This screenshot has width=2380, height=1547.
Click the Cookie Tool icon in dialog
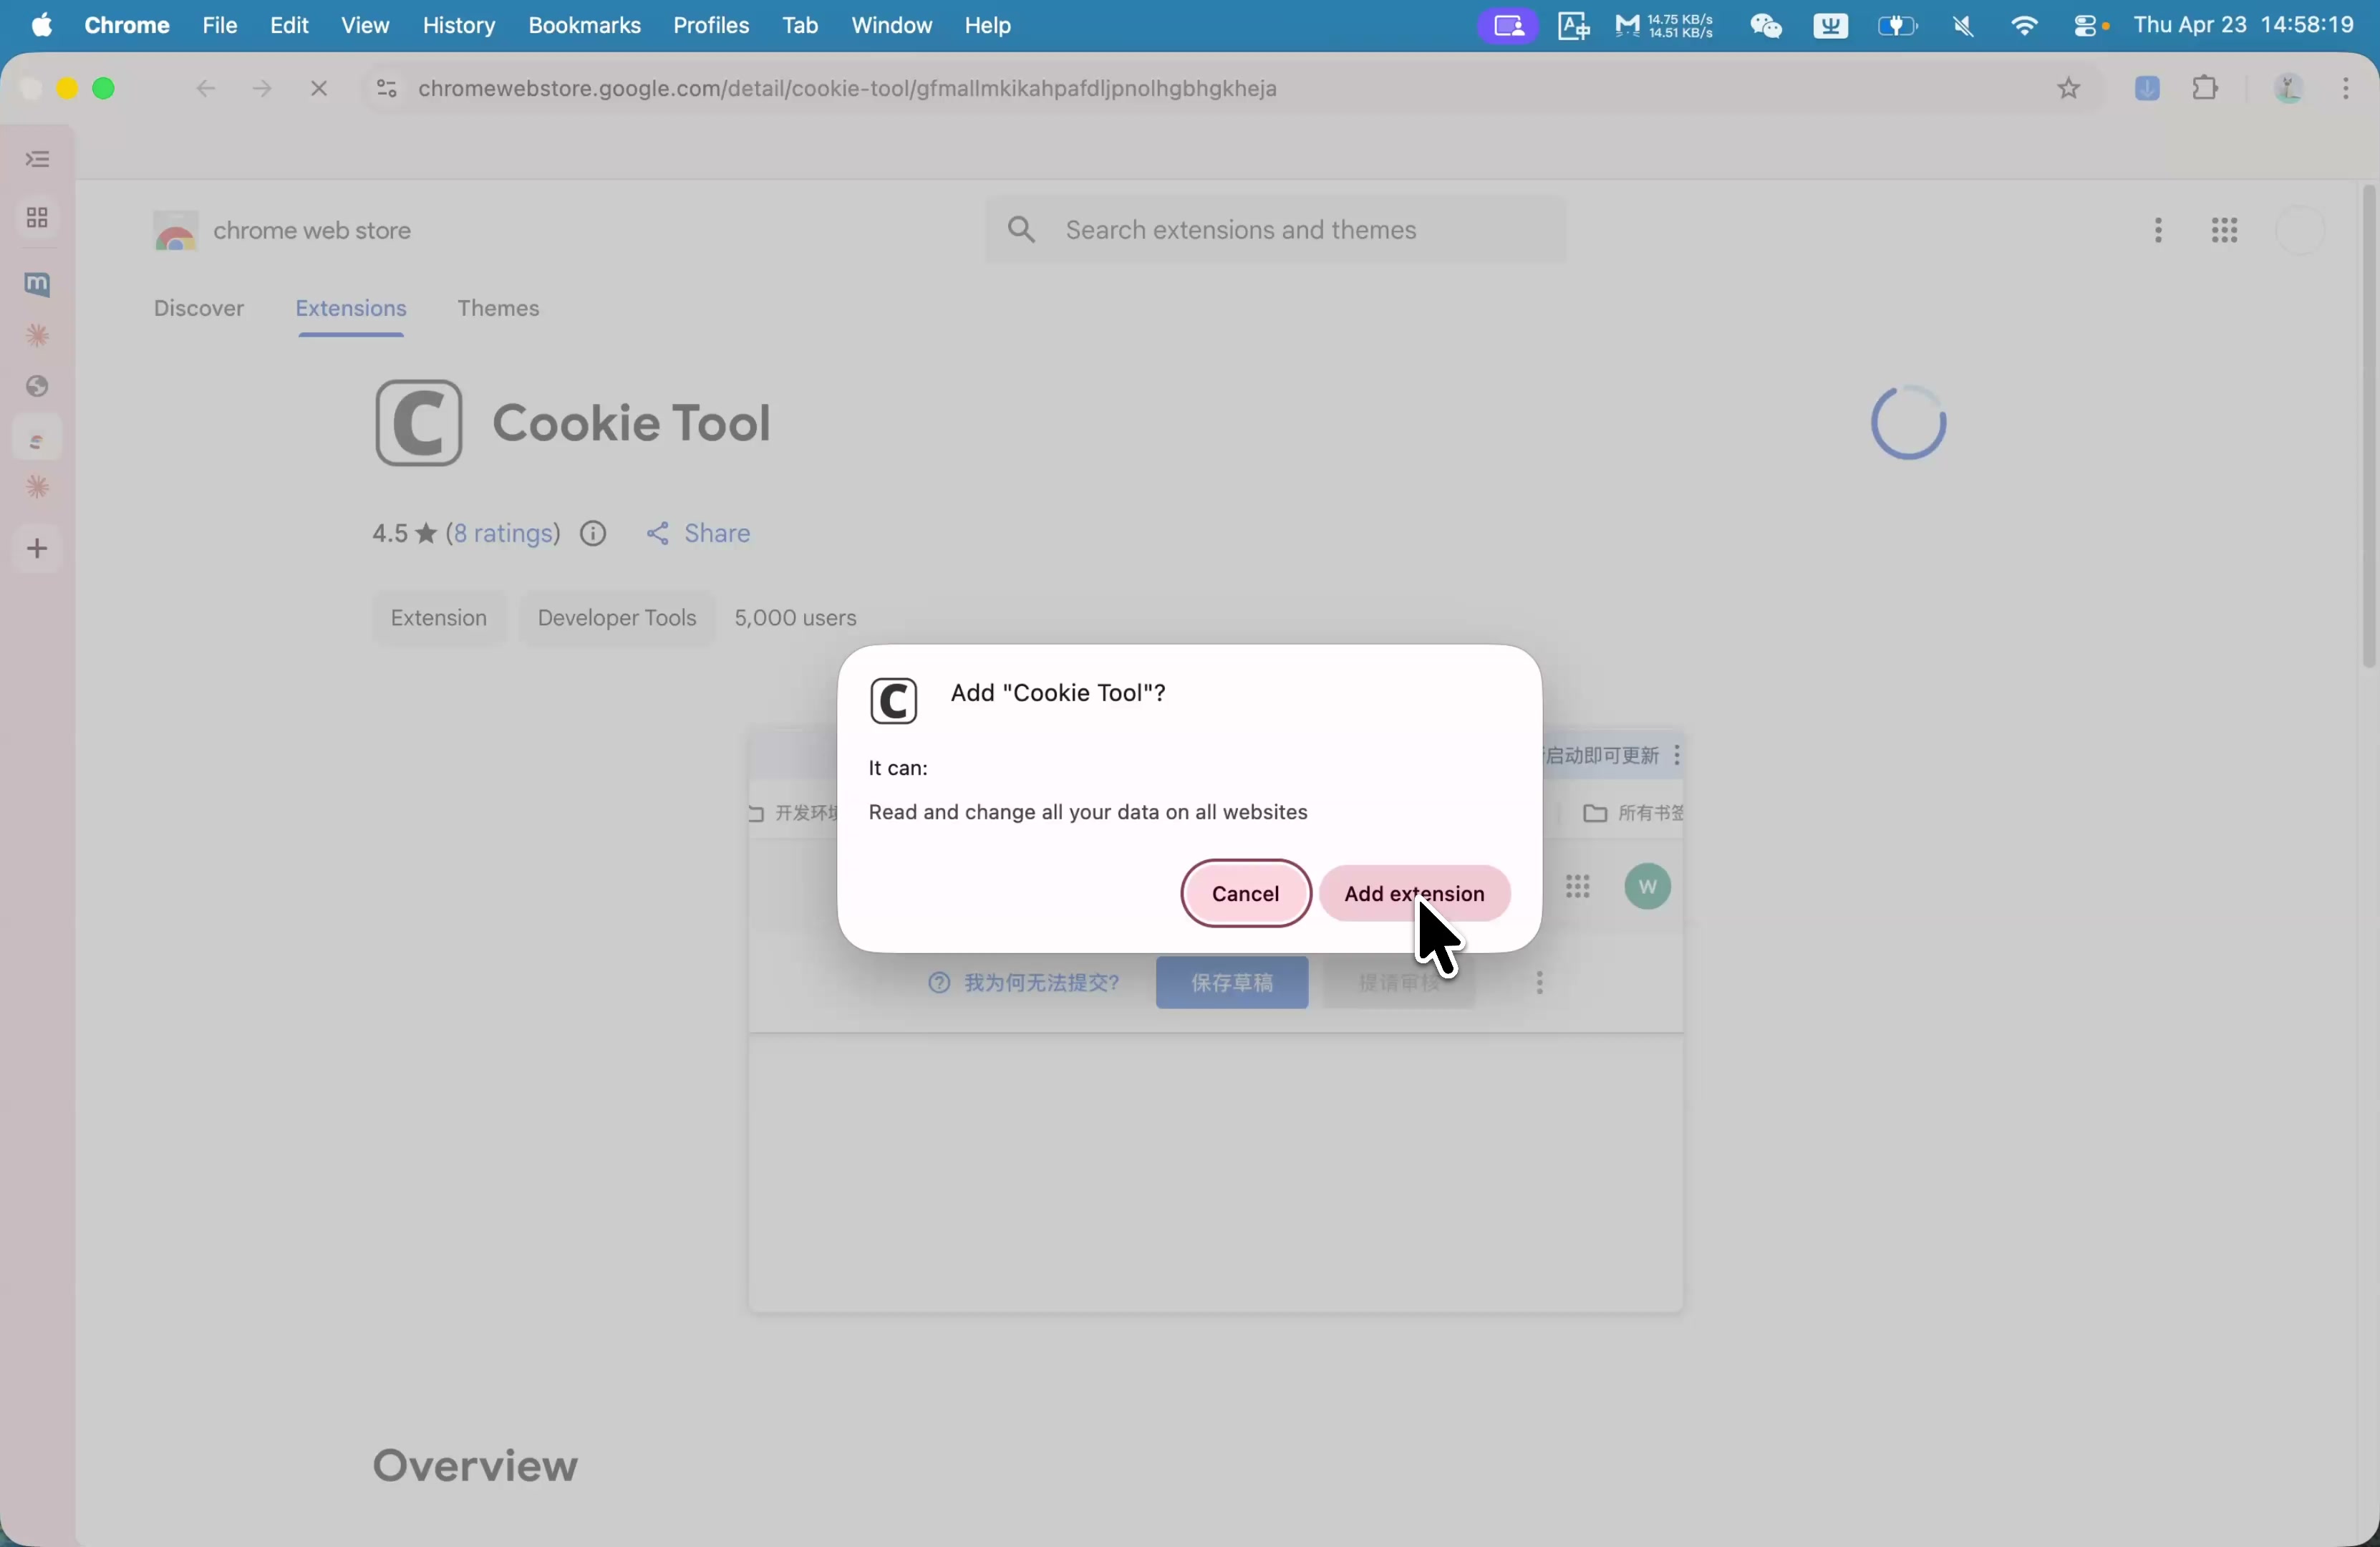(893, 702)
